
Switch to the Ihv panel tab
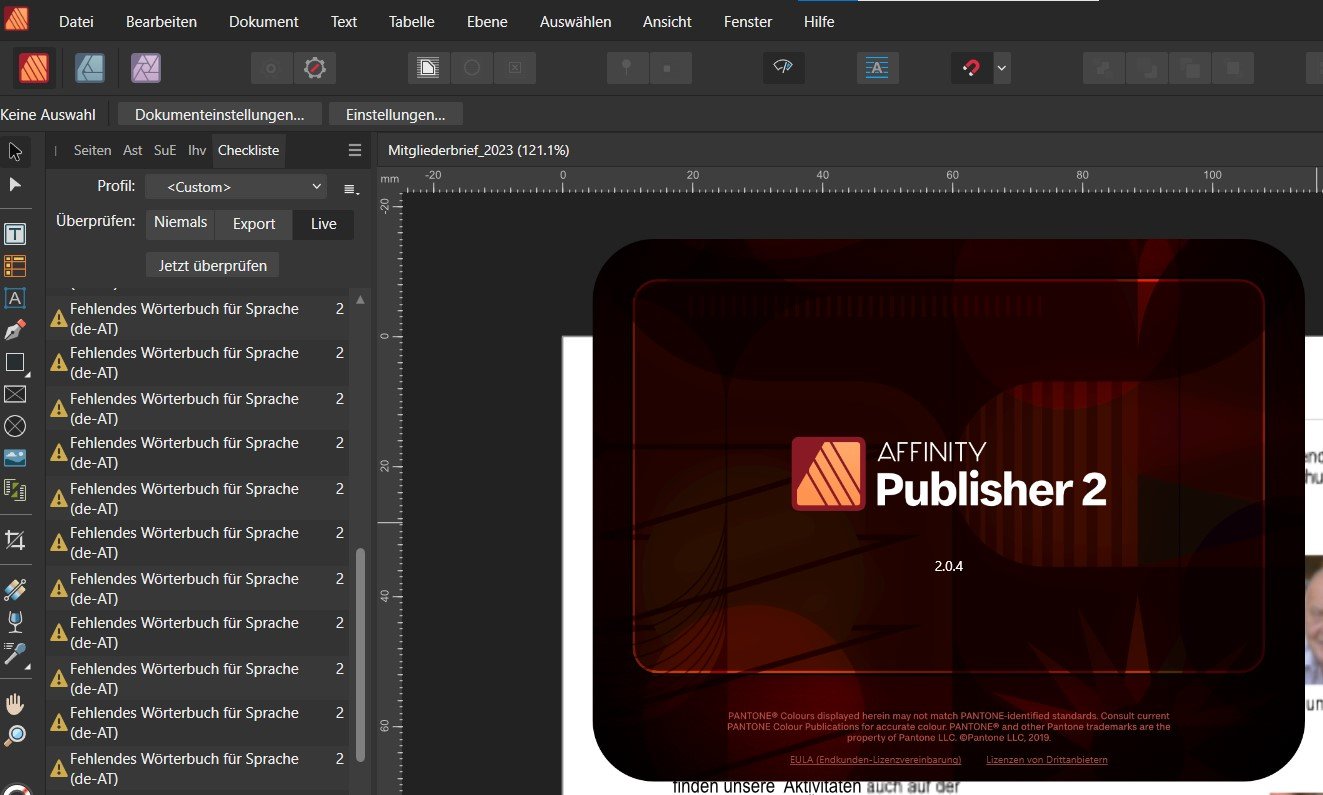pyautogui.click(x=197, y=151)
